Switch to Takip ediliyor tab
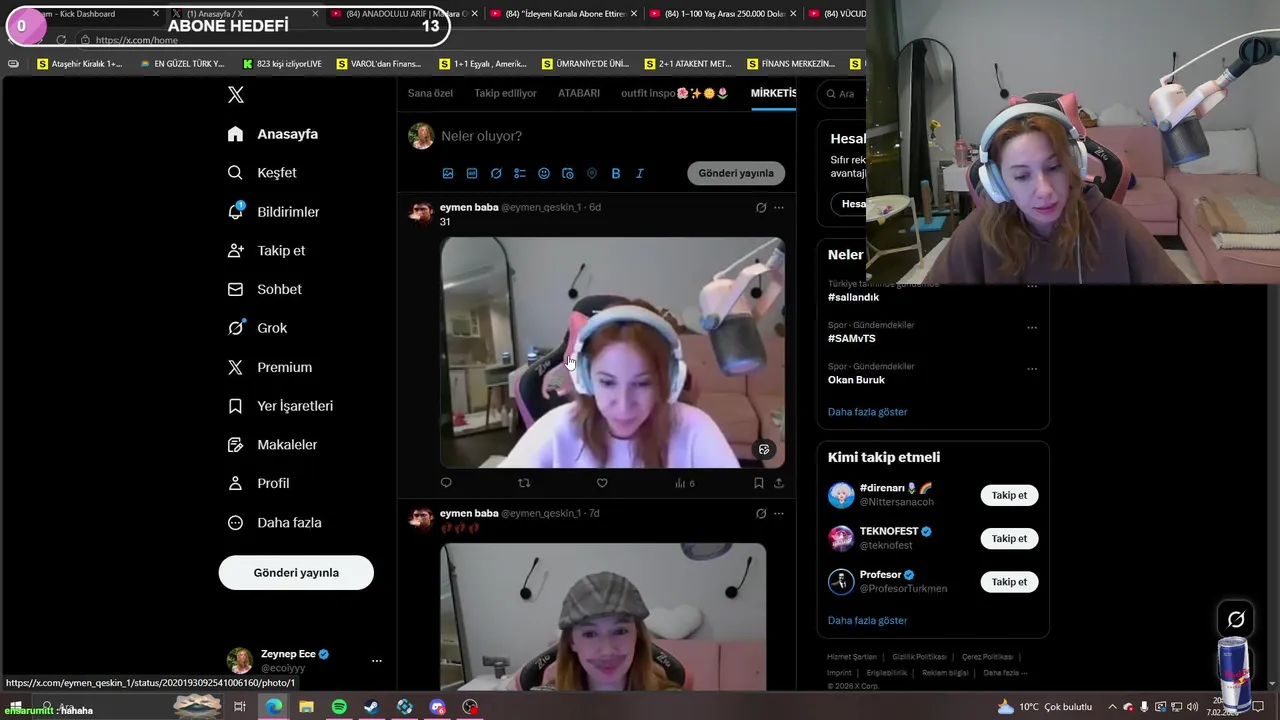This screenshot has width=1280, height=720. click(x=505, y=93)
